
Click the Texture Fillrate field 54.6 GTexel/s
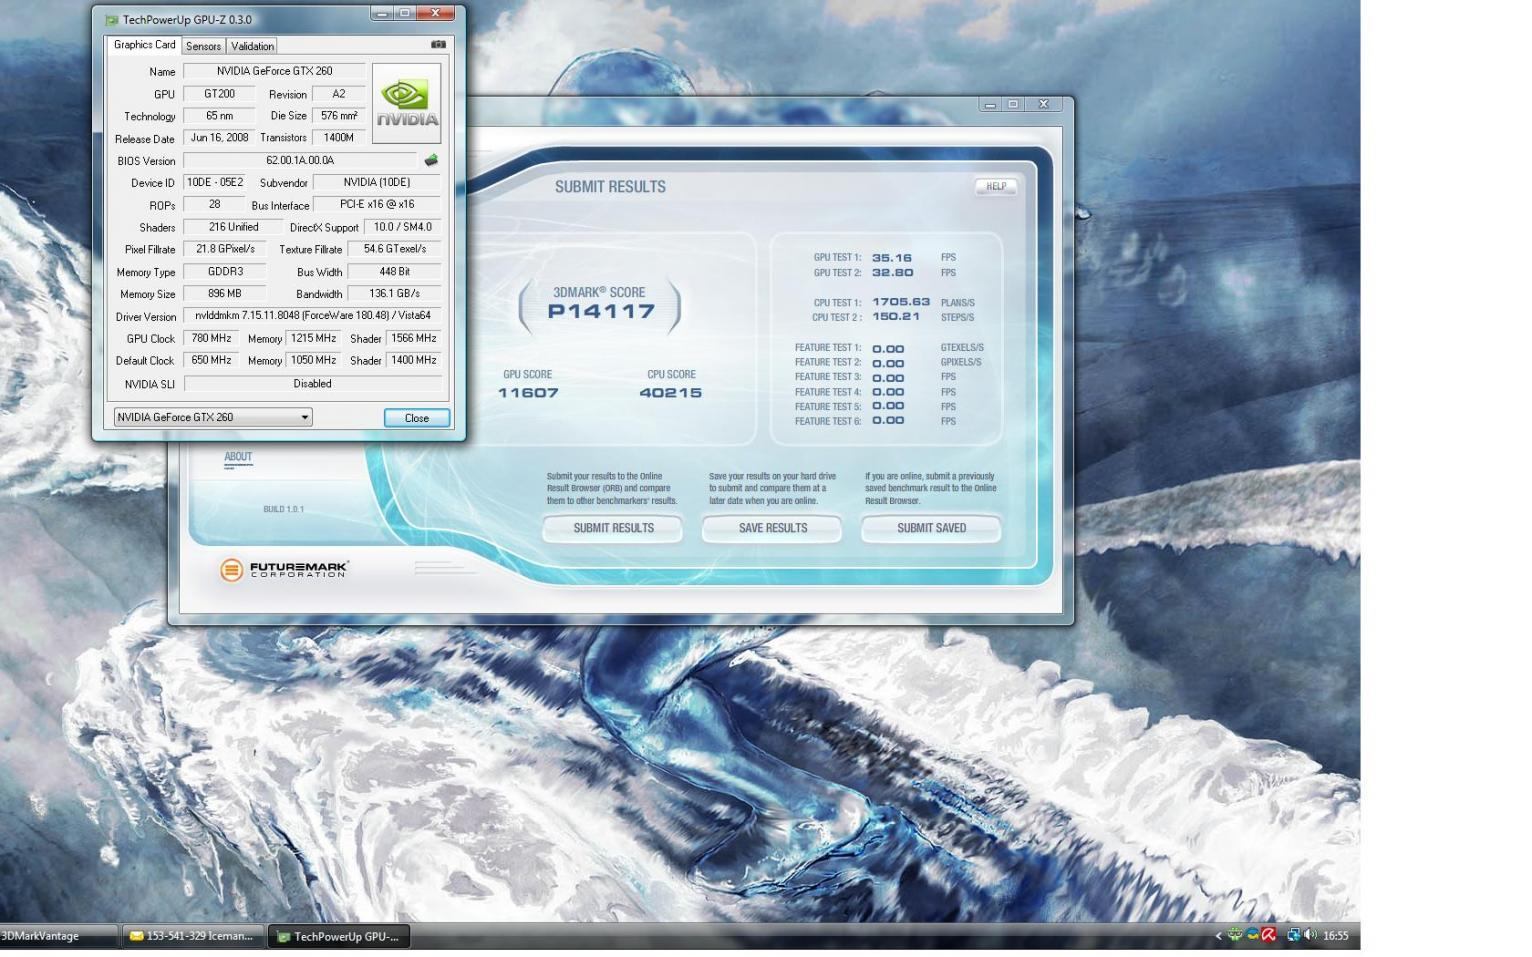[x=394, y=249]
